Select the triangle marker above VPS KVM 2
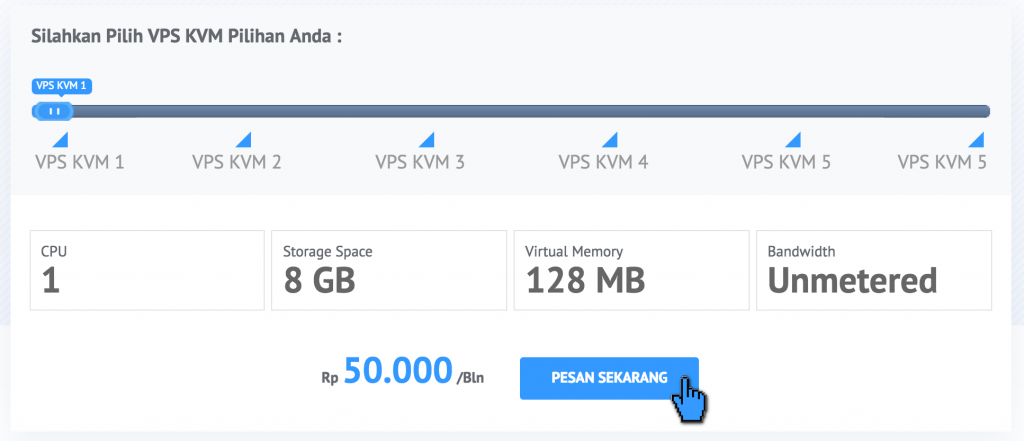 click(x=244, y=139)
